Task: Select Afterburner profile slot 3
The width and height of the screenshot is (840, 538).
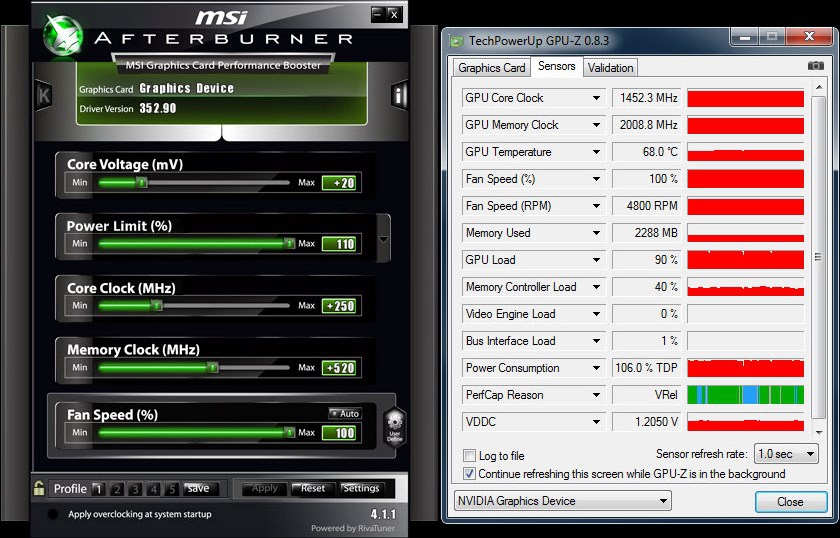Action: (135, 489)
